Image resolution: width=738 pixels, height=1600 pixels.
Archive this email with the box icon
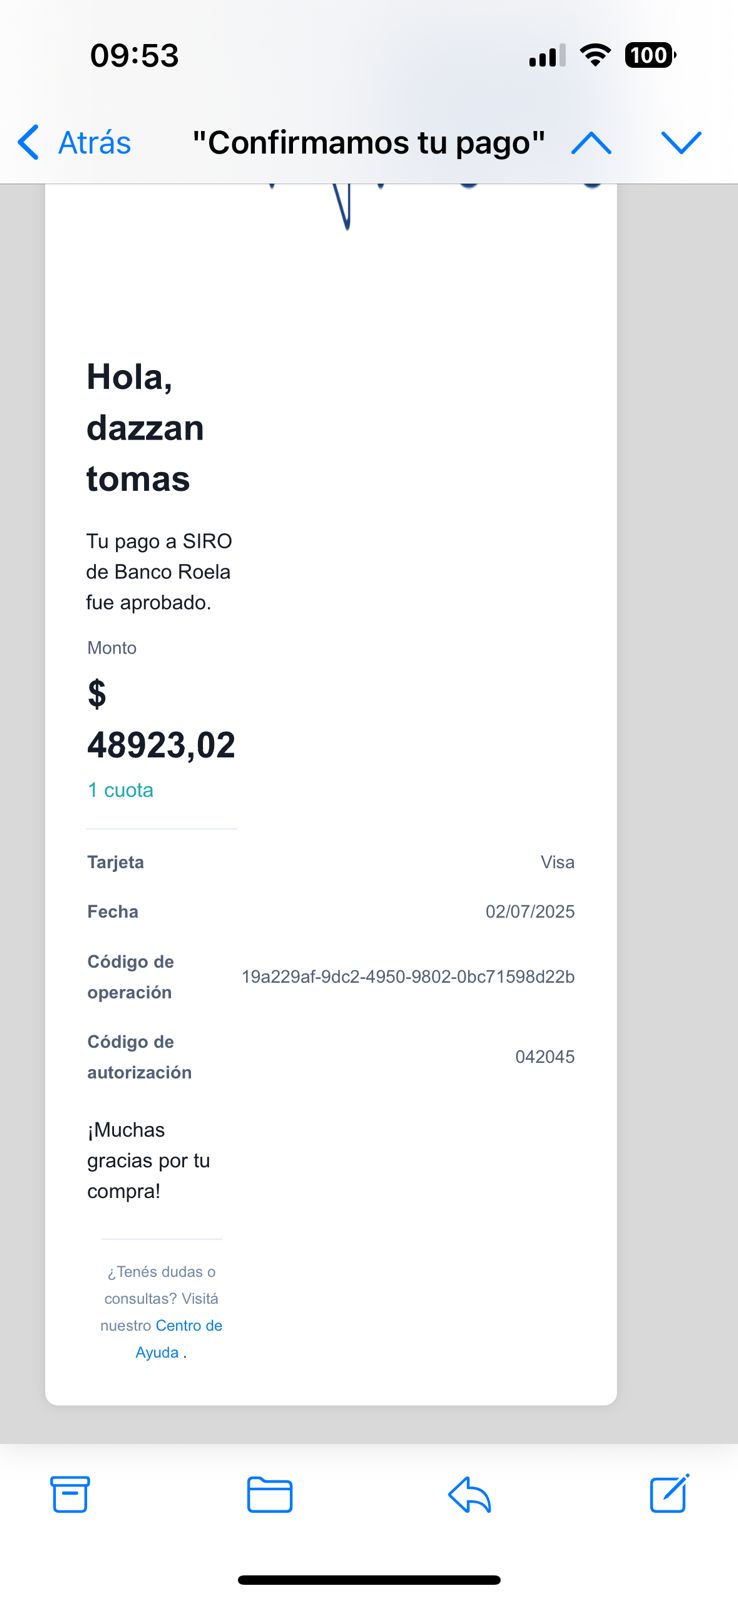coord(70,1494)
